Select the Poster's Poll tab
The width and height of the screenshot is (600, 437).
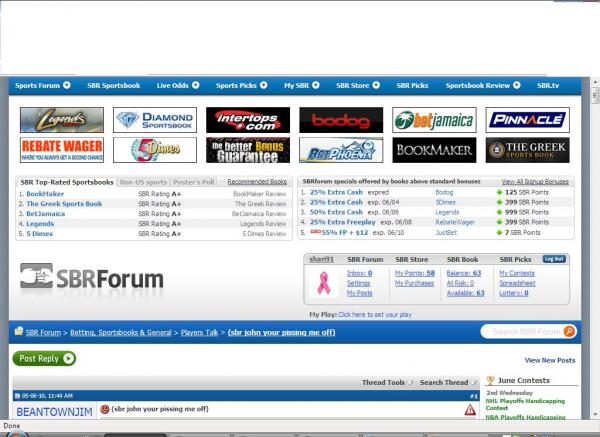194,182
